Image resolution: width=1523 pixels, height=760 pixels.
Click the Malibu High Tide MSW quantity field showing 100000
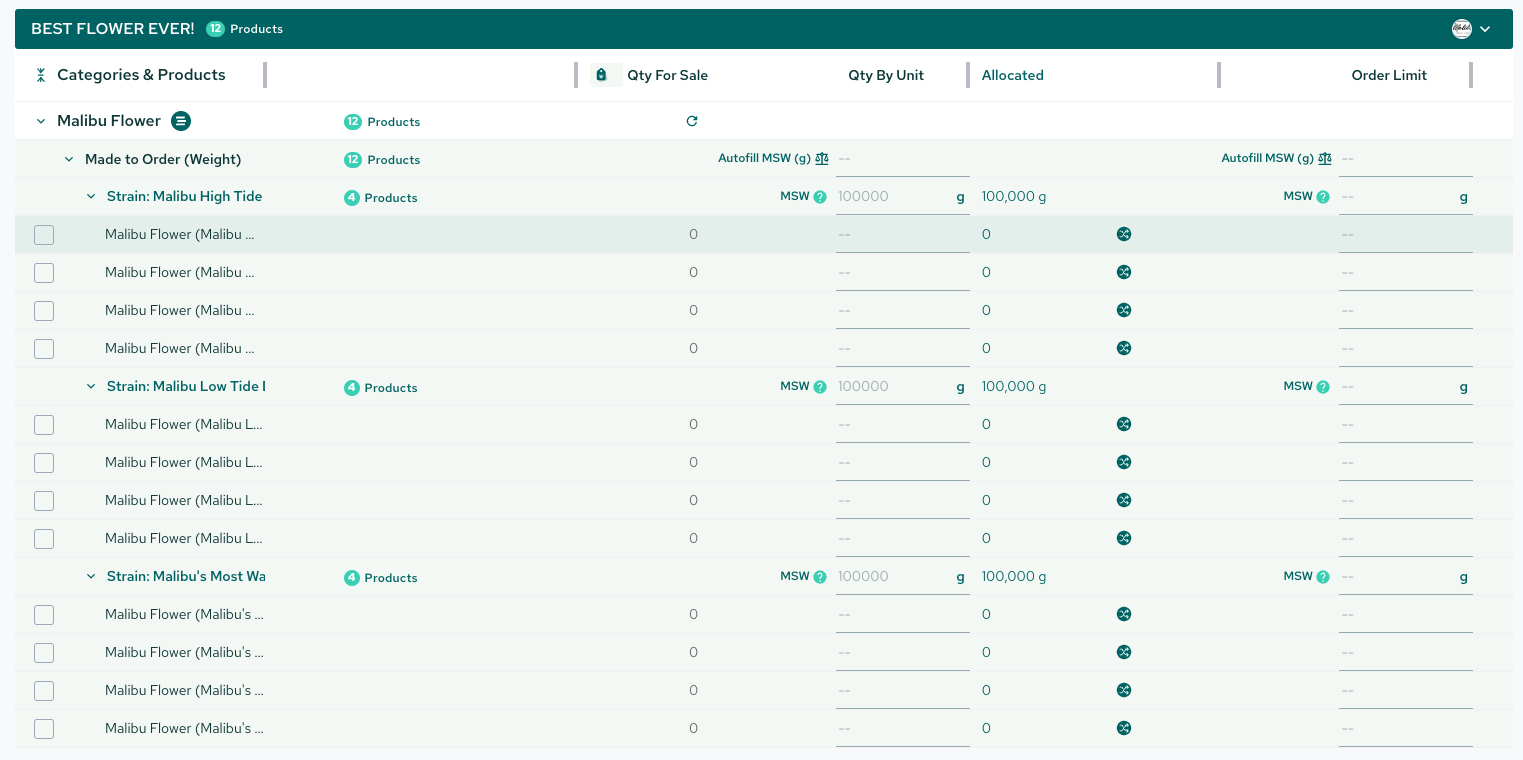(x=903, y=197)
